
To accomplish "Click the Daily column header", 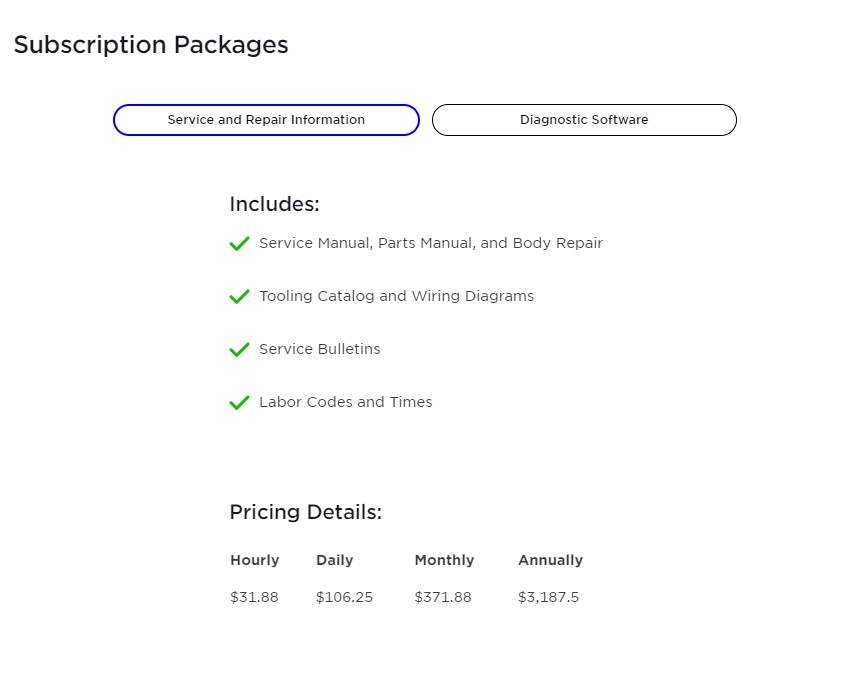I will (334, 560).
